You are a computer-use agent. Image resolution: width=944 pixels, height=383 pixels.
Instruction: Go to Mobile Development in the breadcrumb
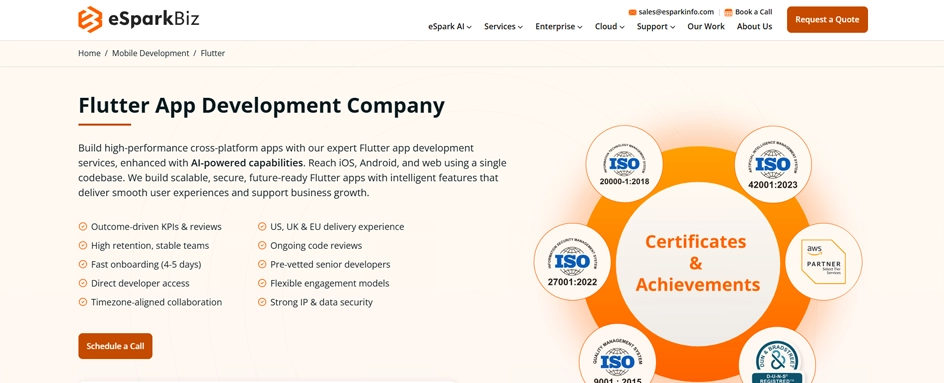[x=151, y=53]
